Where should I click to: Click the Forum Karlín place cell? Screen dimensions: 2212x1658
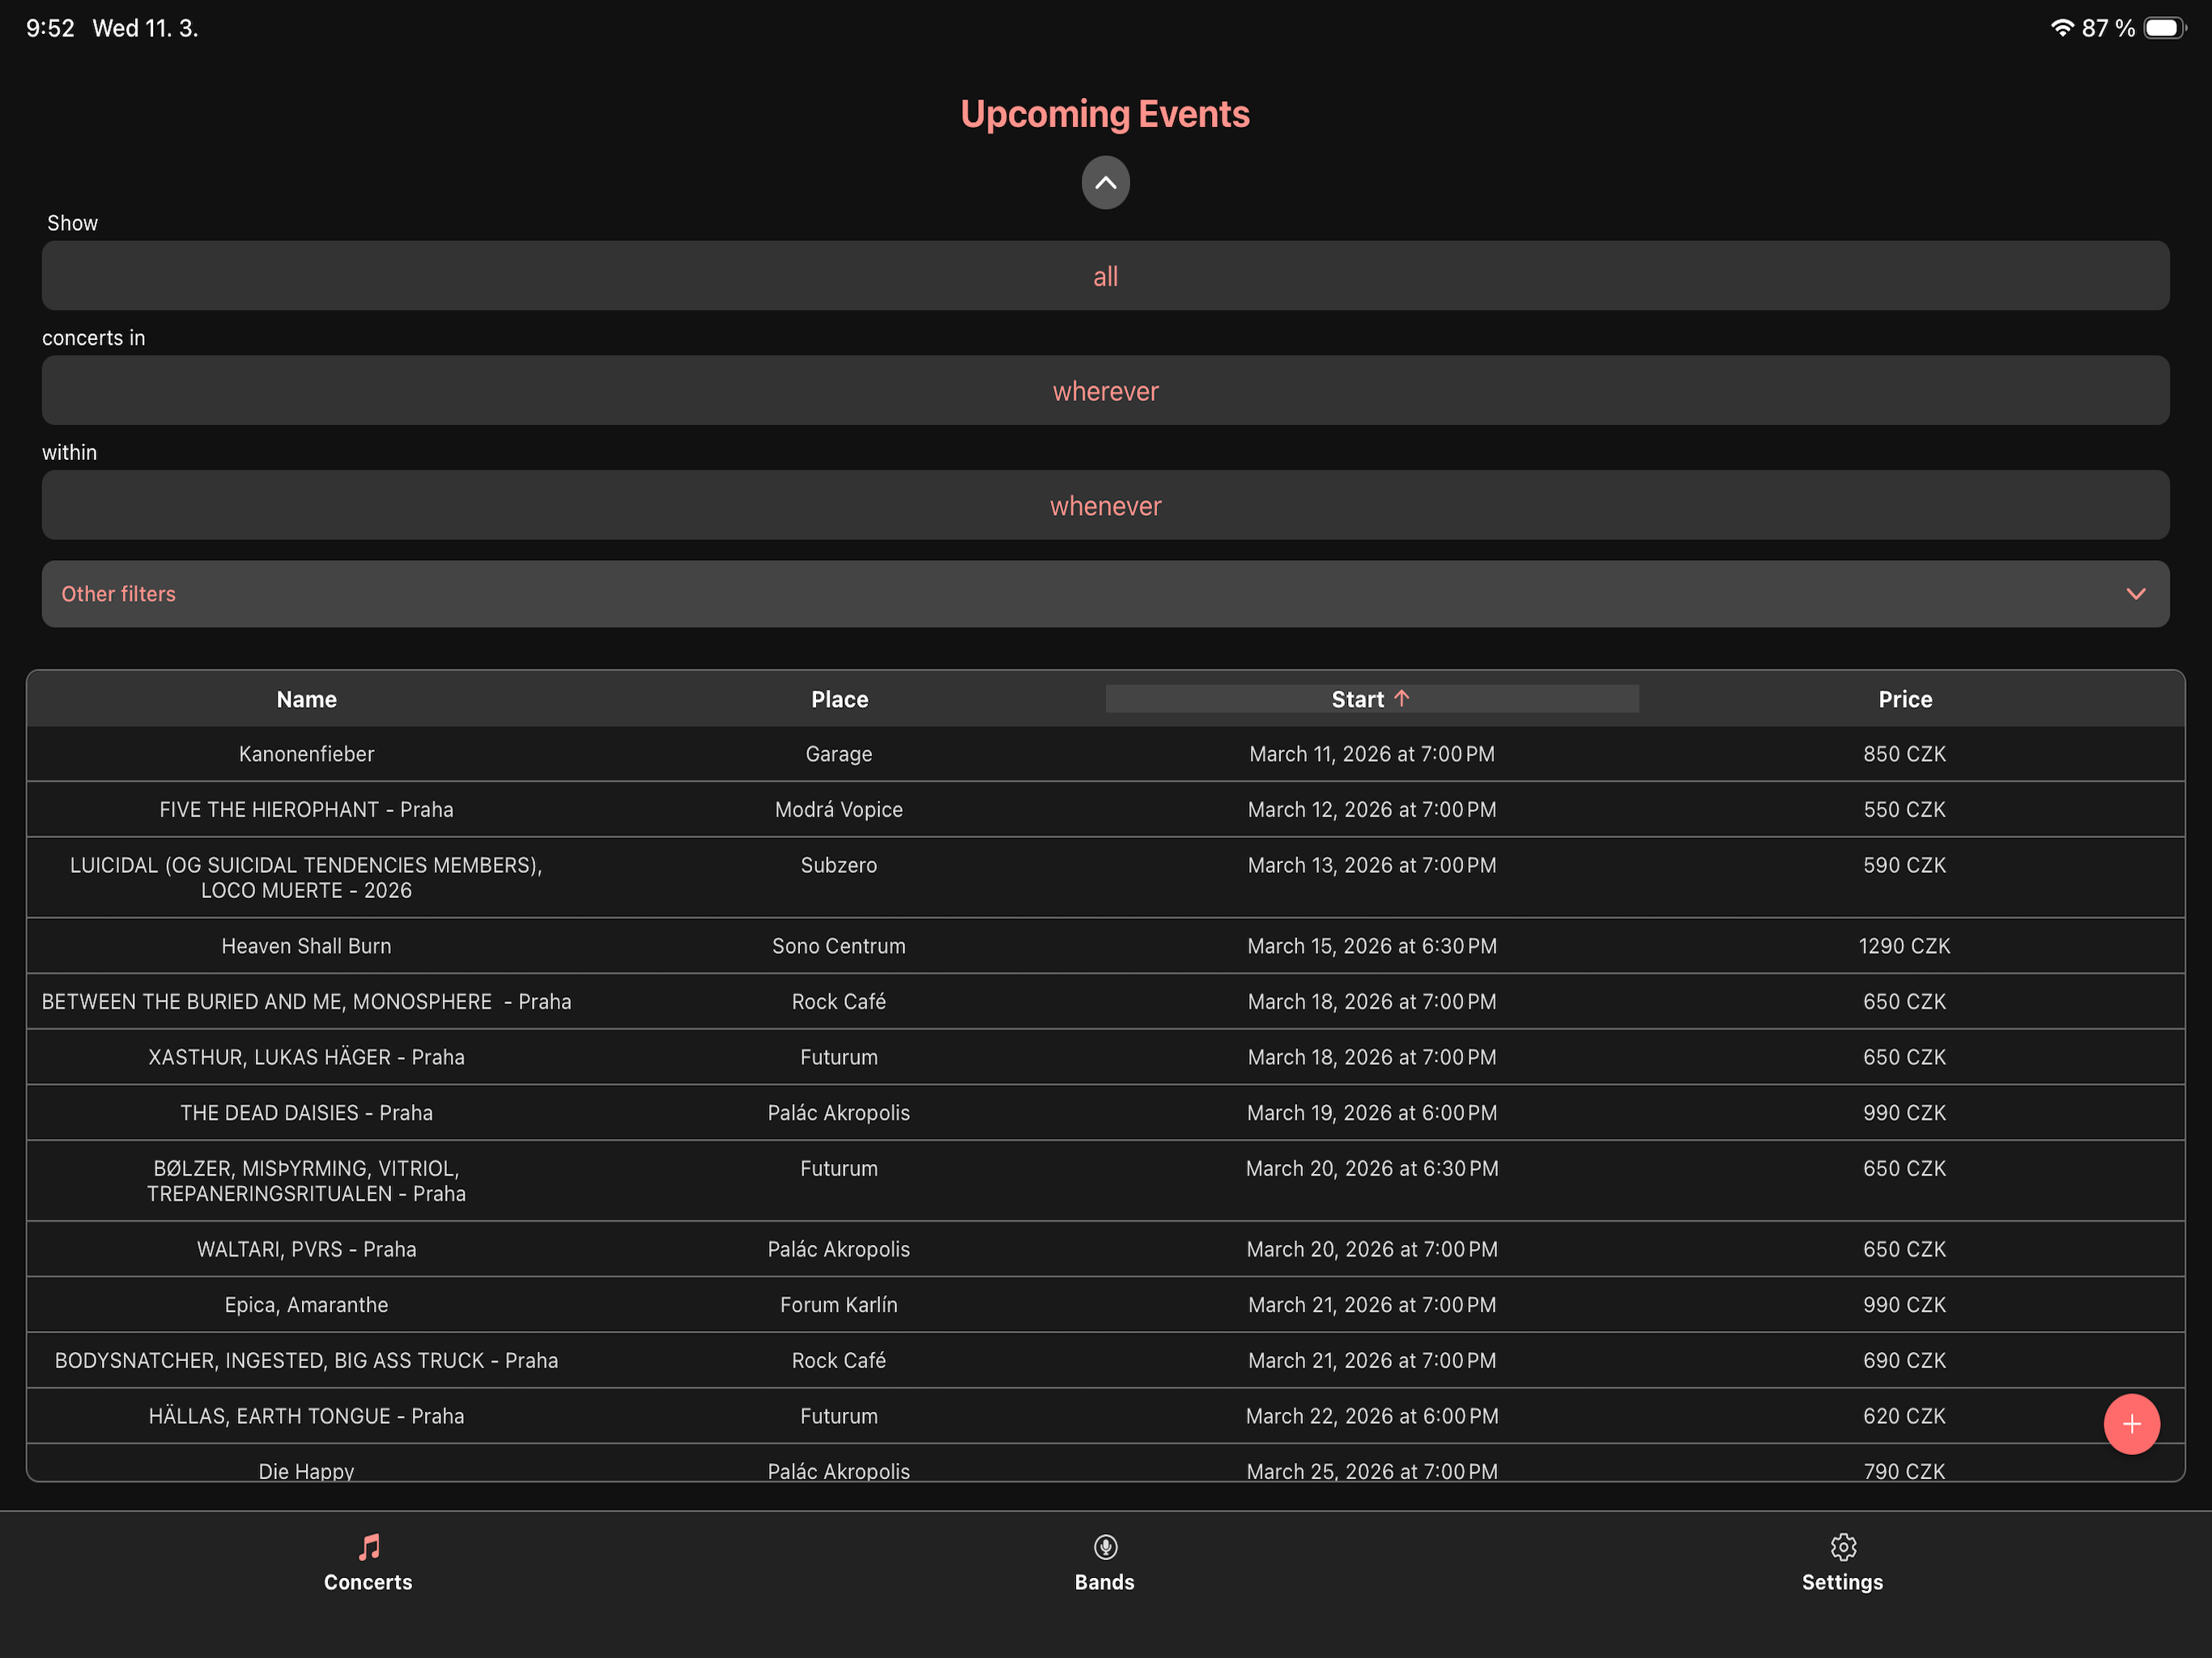point(839,1305)
